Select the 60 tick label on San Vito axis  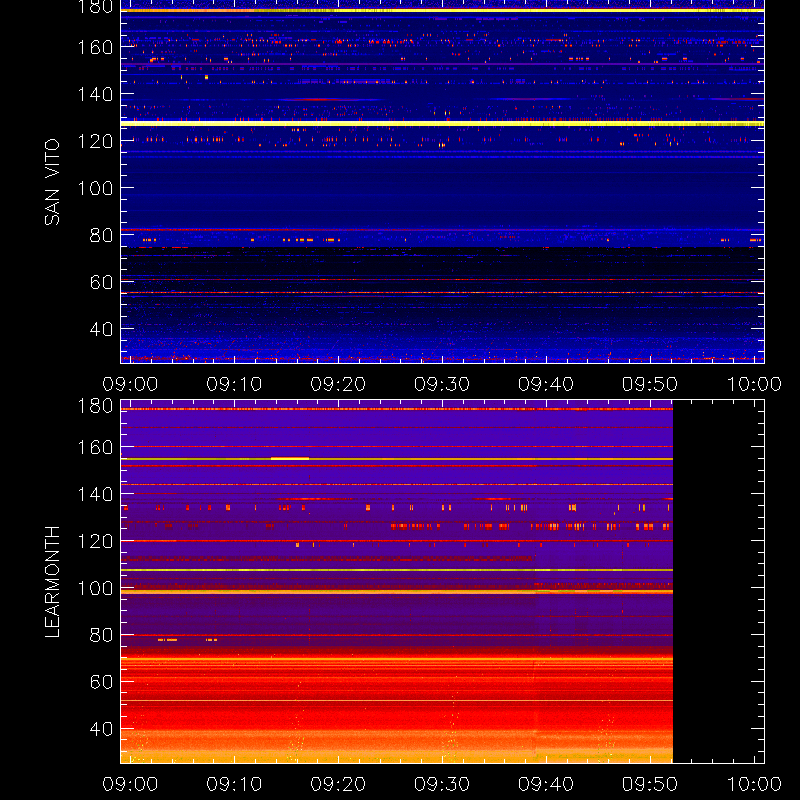(x=101, y=282)
